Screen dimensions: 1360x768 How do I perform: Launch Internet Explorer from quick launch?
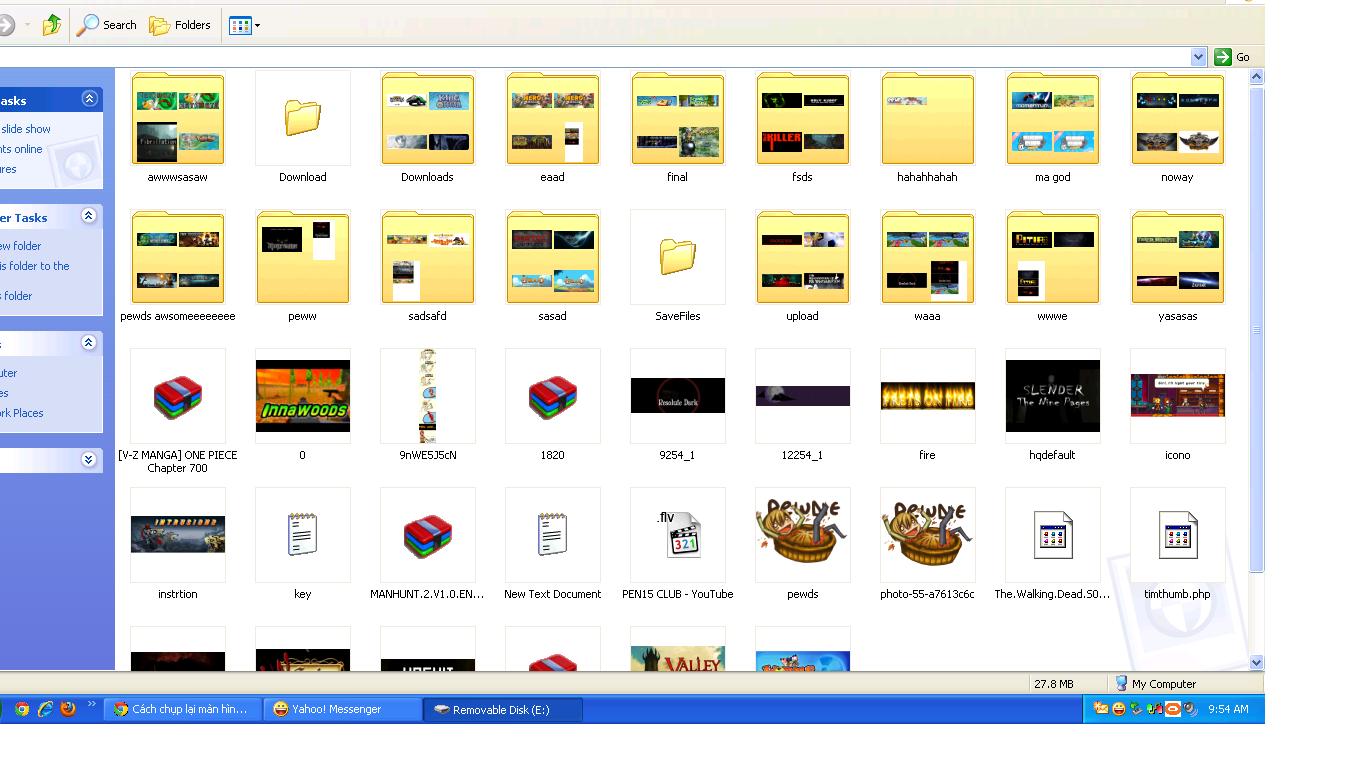(x=45, y=709)
